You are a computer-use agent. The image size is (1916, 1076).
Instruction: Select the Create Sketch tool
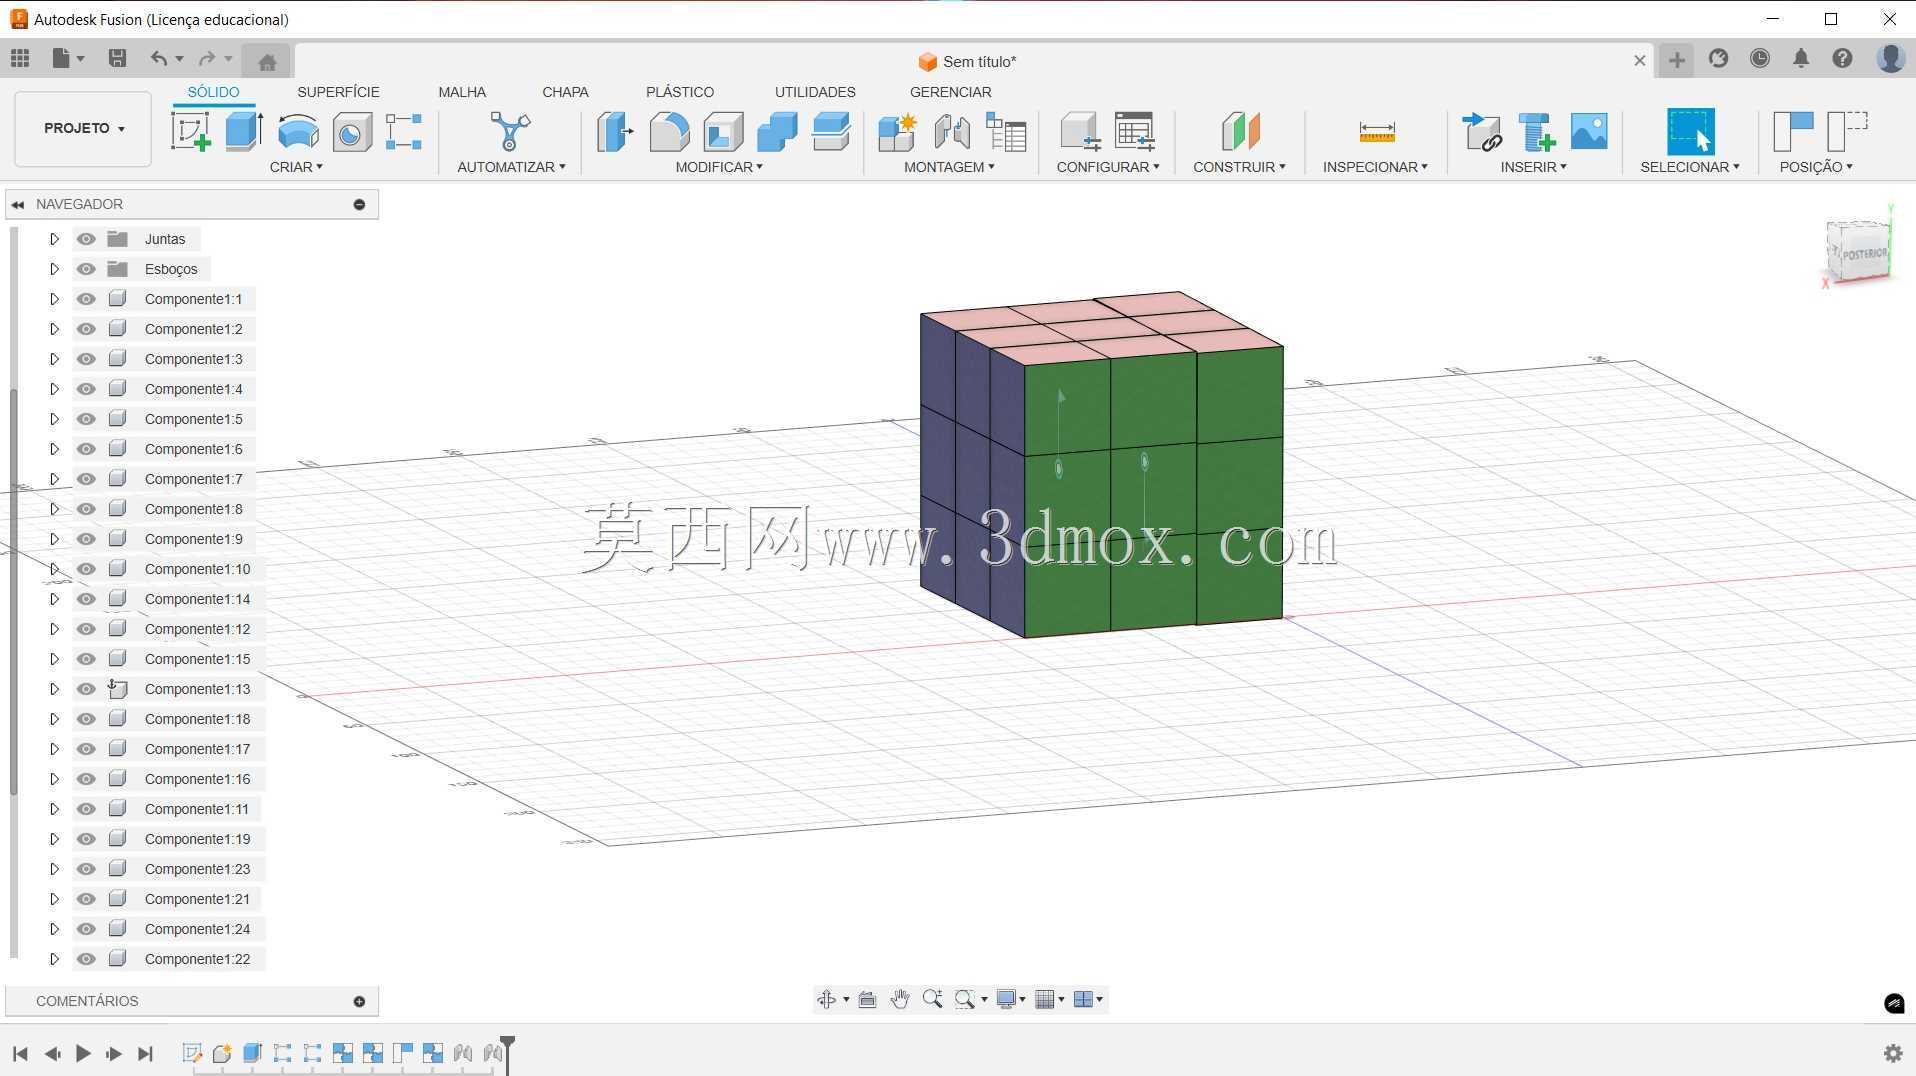190,131
